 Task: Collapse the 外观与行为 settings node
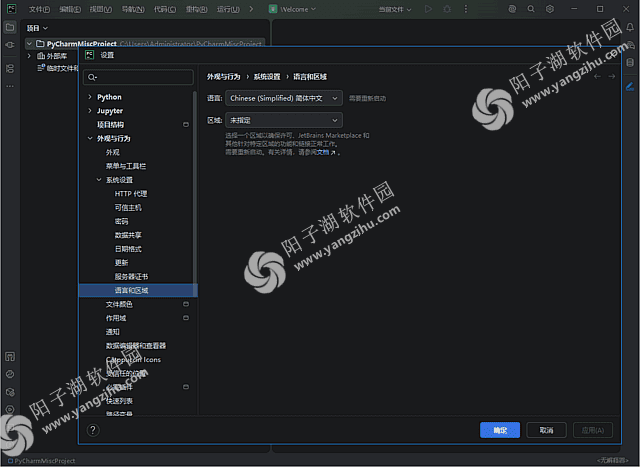click(90, 138)
